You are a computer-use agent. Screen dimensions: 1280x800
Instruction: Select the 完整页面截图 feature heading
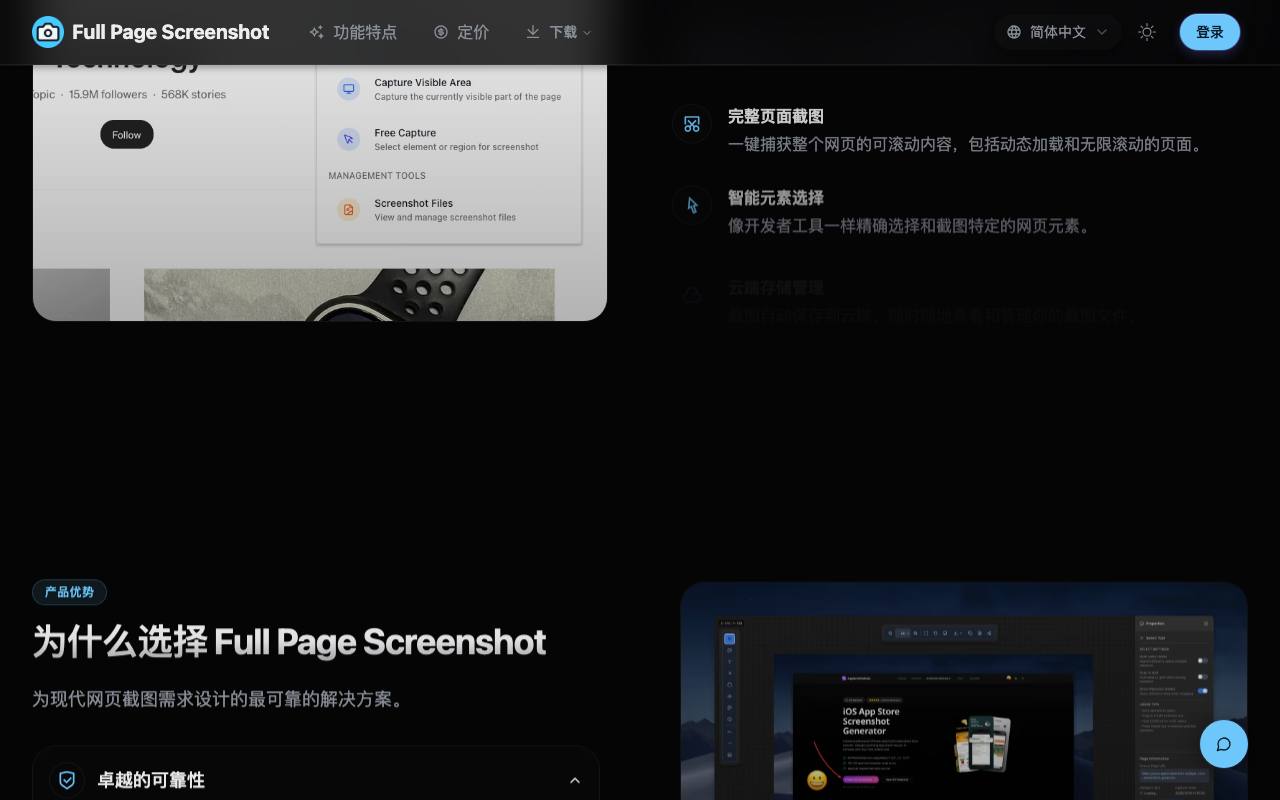776,116
